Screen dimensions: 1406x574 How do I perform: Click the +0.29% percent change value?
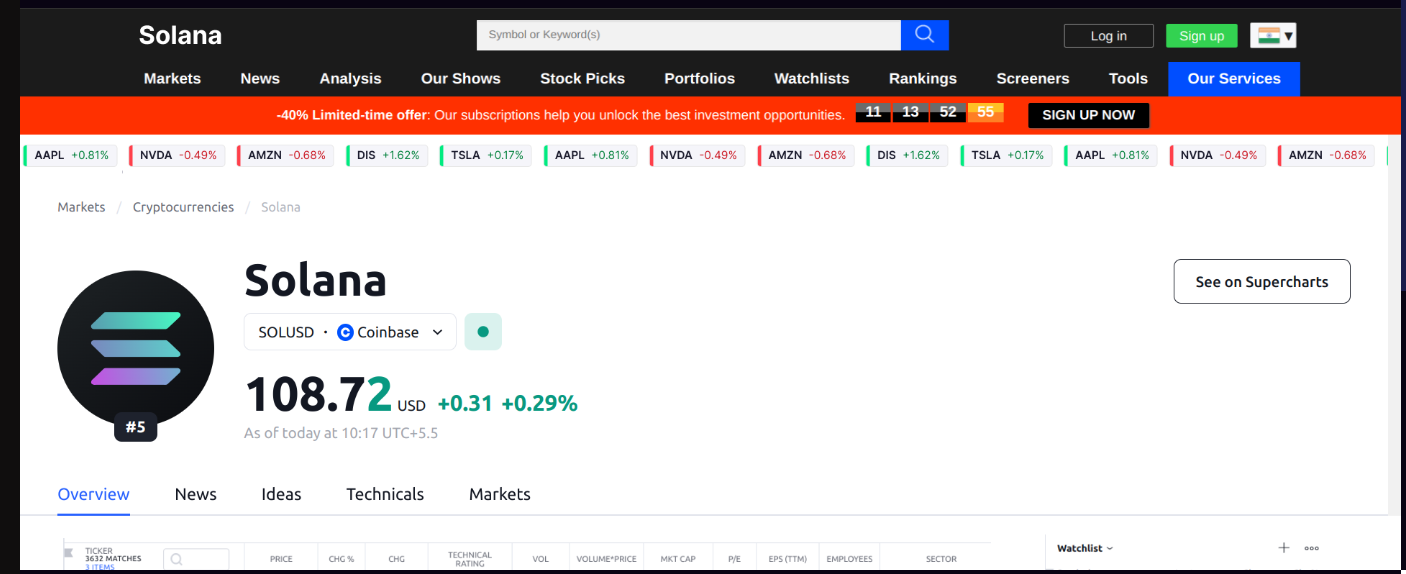[539, 403]
